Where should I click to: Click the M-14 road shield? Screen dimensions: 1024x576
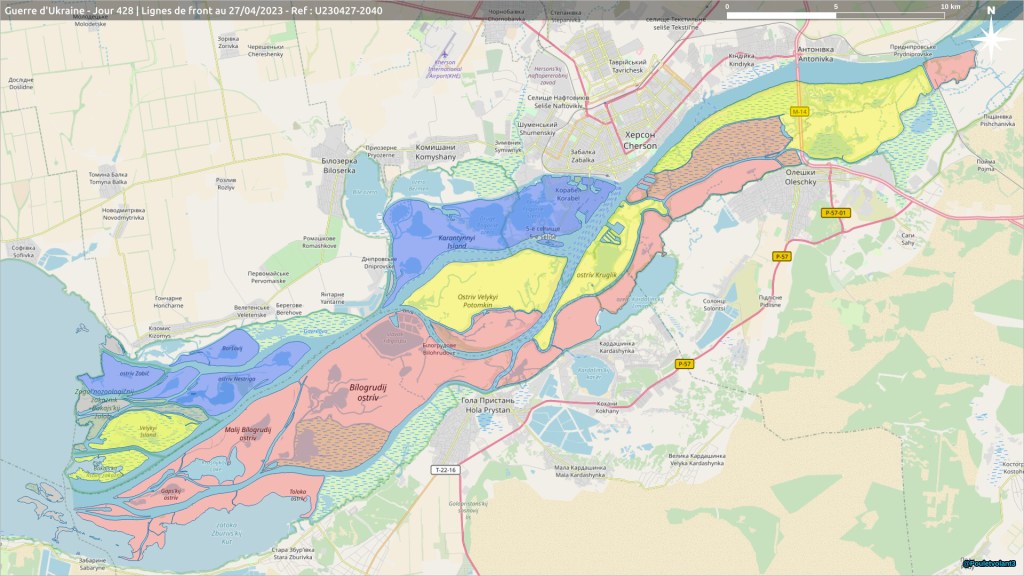[x=799, y=111]
